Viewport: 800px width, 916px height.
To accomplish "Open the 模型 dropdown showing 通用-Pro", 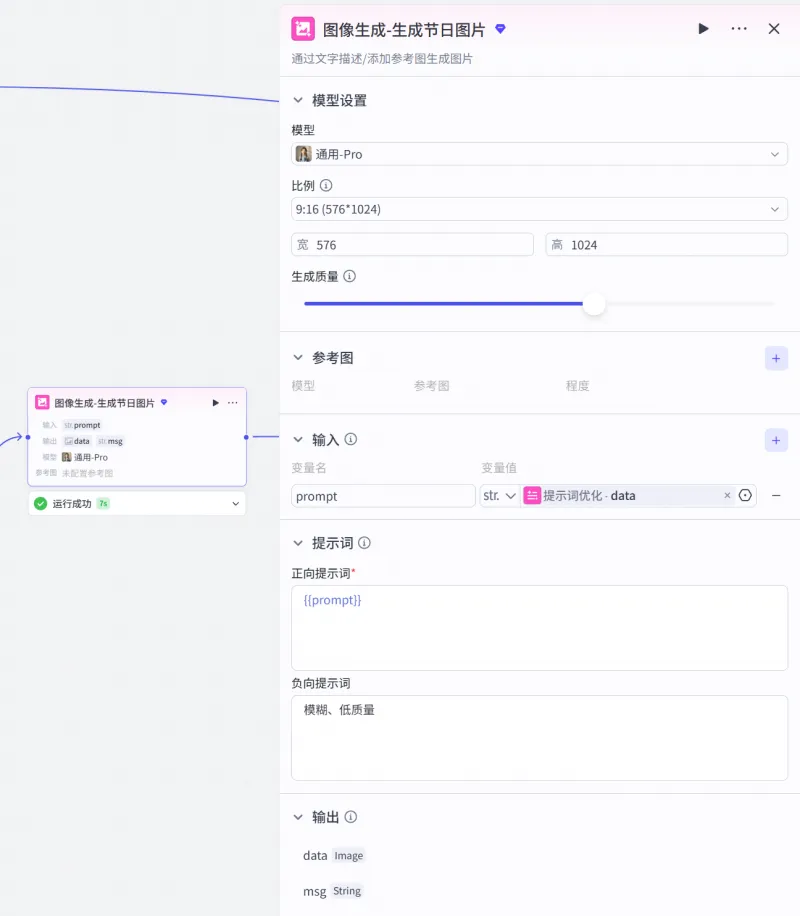I will 539,154.
